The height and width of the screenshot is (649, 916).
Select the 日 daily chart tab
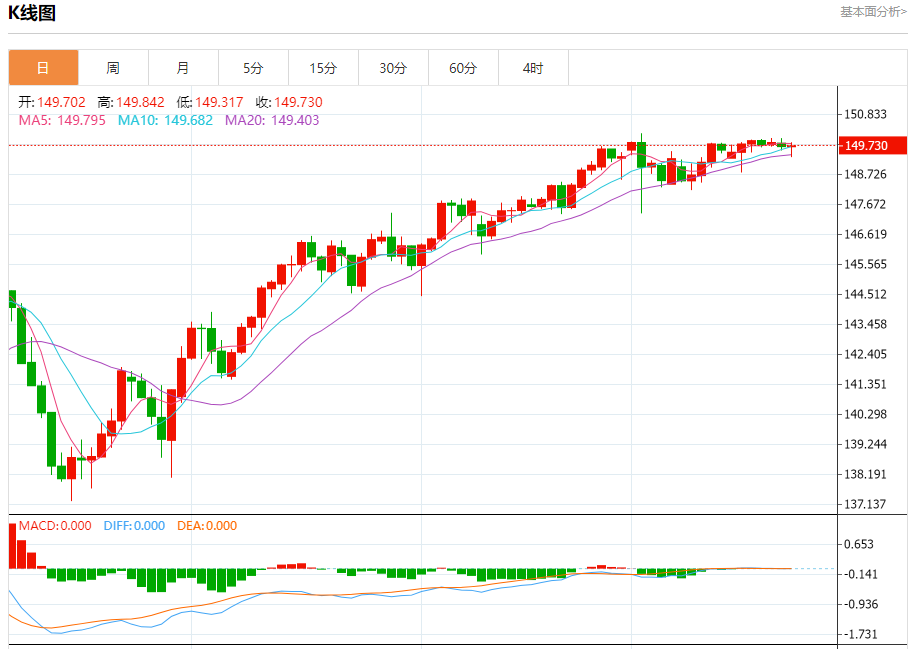43,68
